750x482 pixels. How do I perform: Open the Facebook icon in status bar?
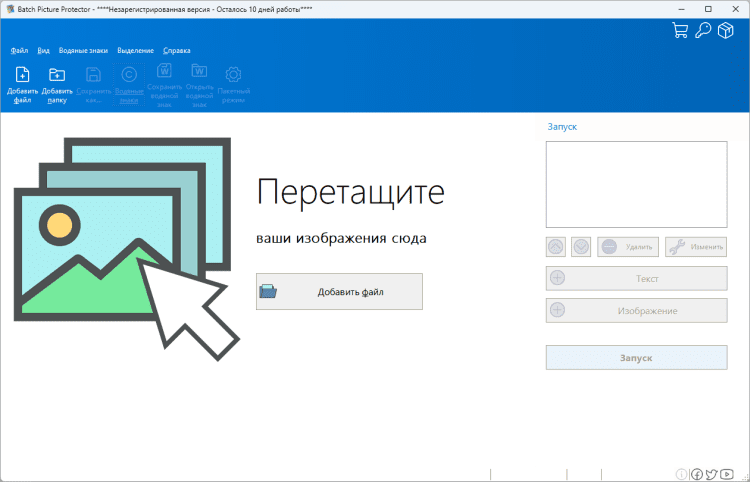(696, 474)
